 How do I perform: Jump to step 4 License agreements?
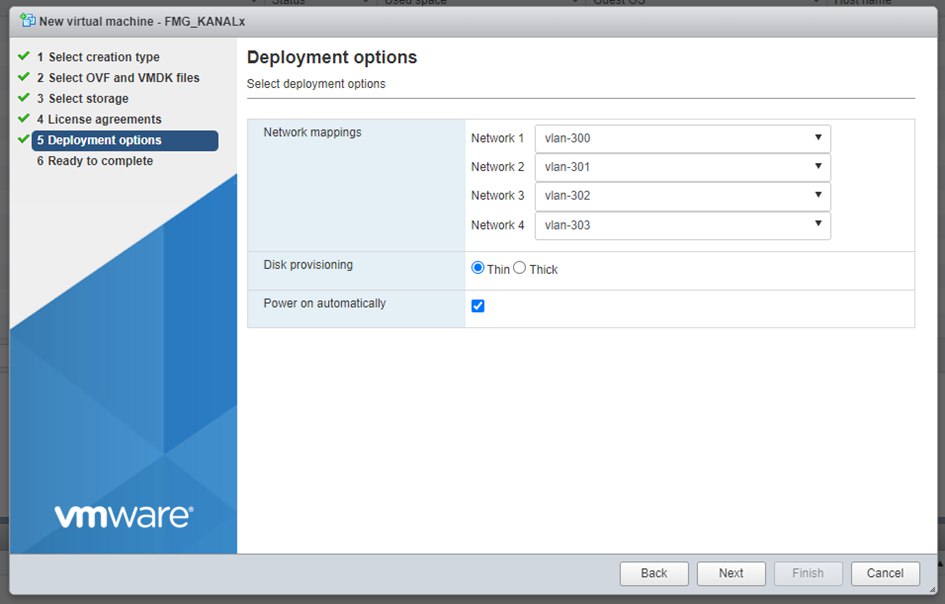(104, 120)
